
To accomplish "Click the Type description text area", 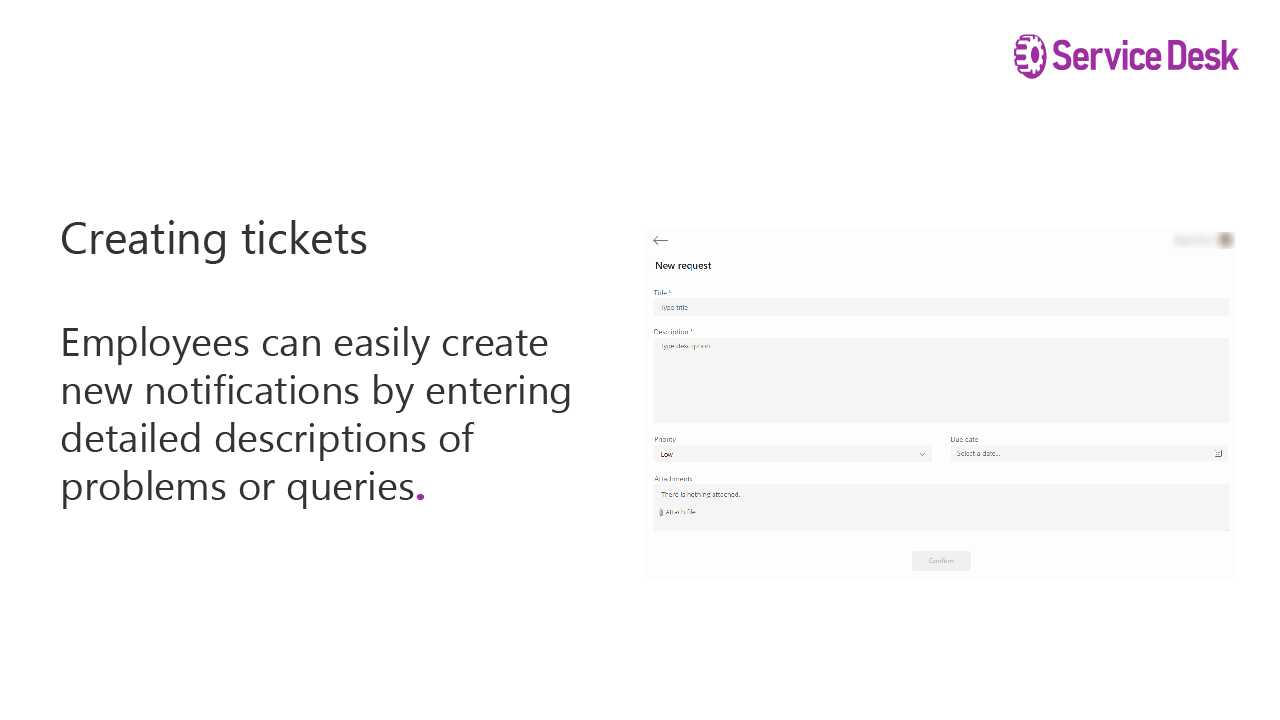I will tap(940, 380).
